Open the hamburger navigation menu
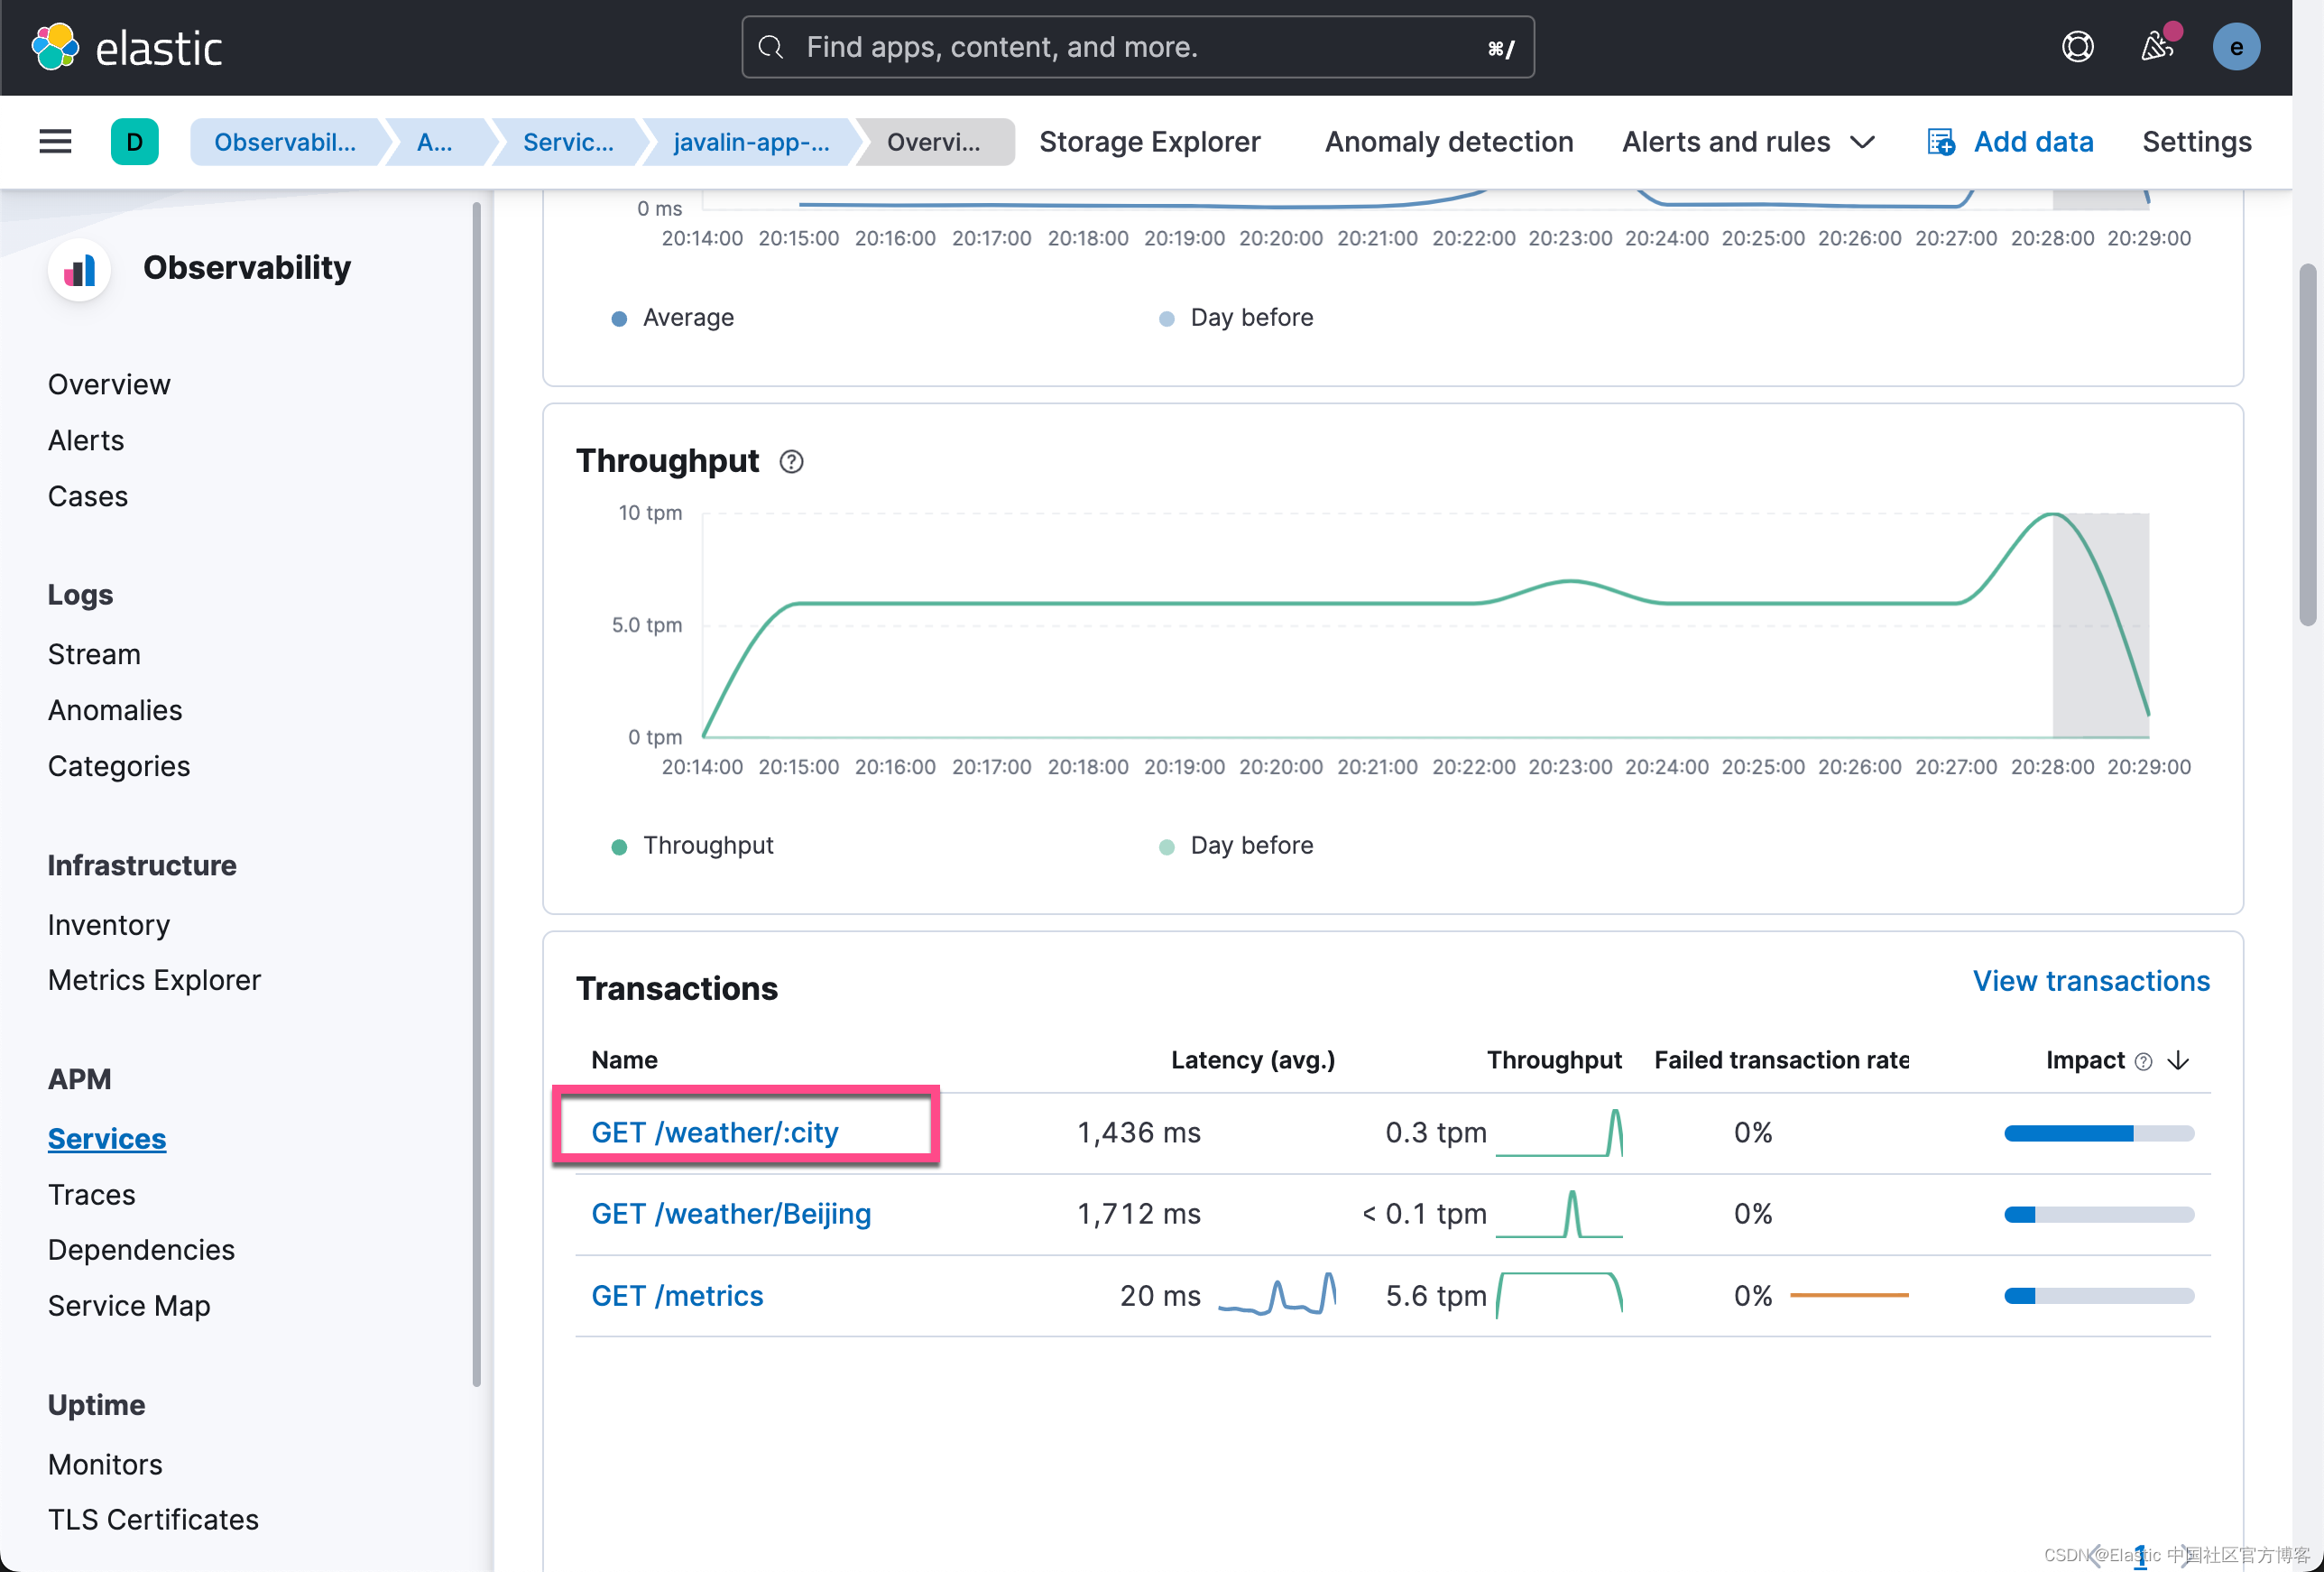The image size is (2324, 1572). pyautogui.click(x=55, y=142)
